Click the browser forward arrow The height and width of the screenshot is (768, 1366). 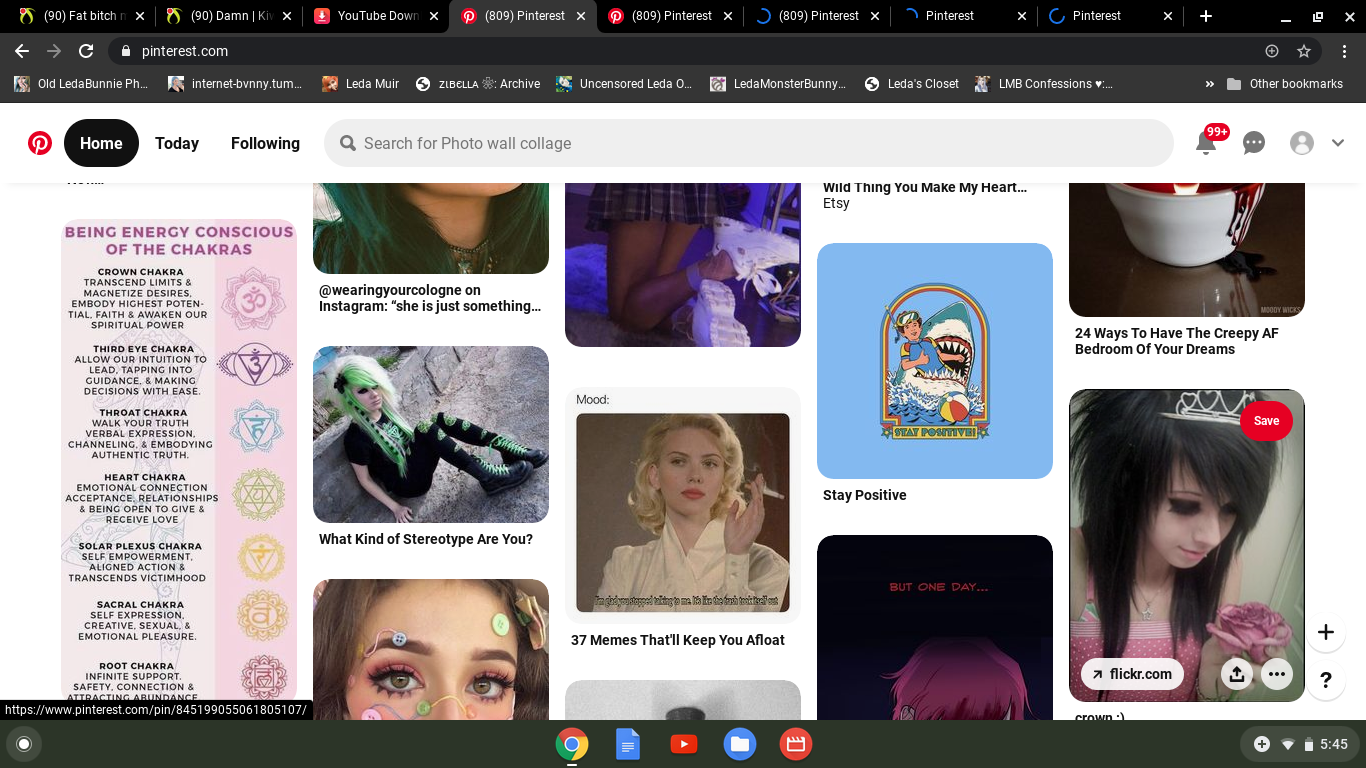pyautogui.click(x=54, y=51)
